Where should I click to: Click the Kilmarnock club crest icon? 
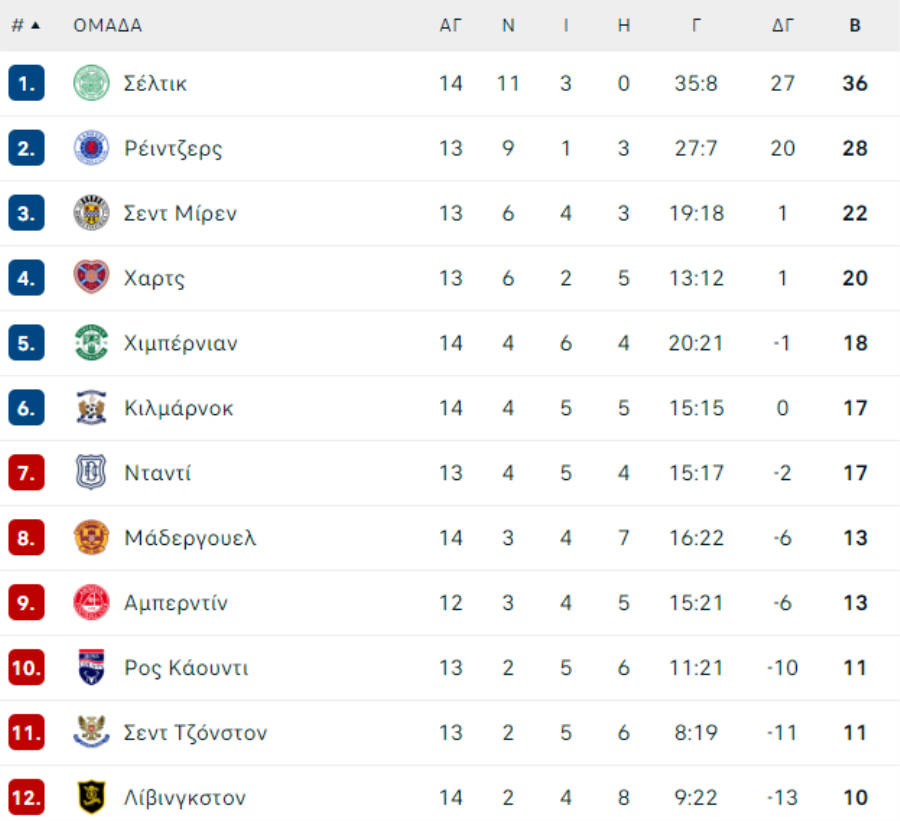point(91,408)
